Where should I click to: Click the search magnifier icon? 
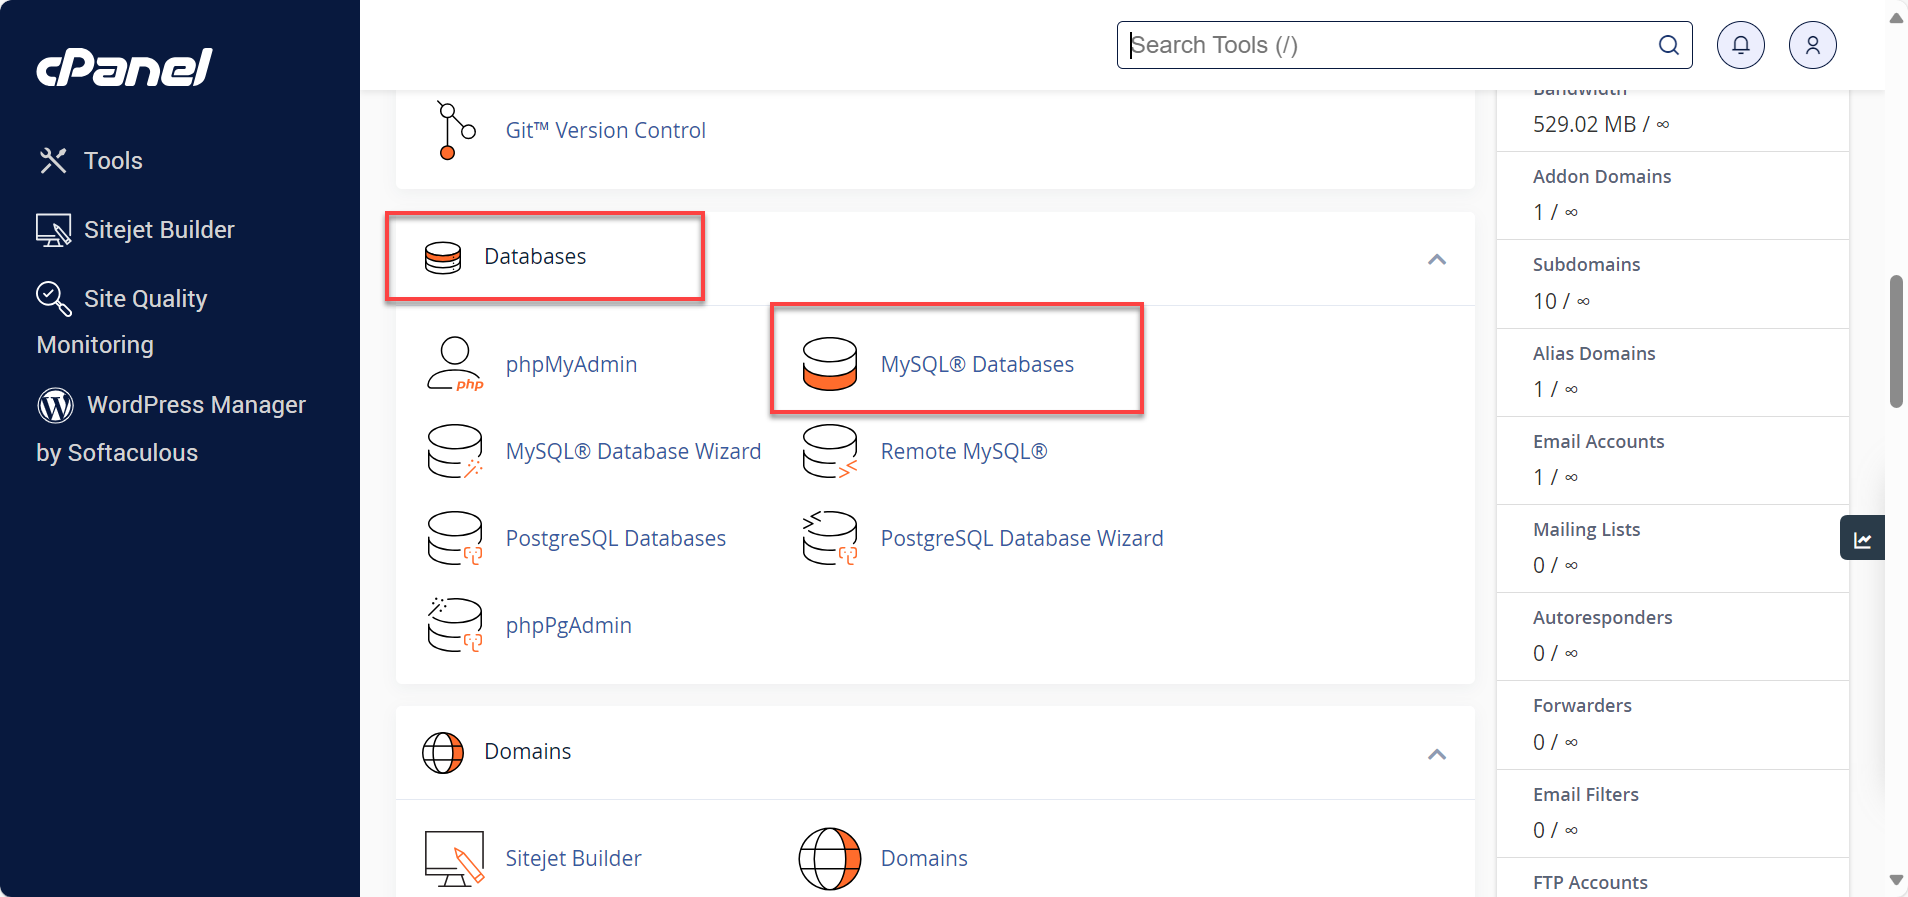point(1669,45)
